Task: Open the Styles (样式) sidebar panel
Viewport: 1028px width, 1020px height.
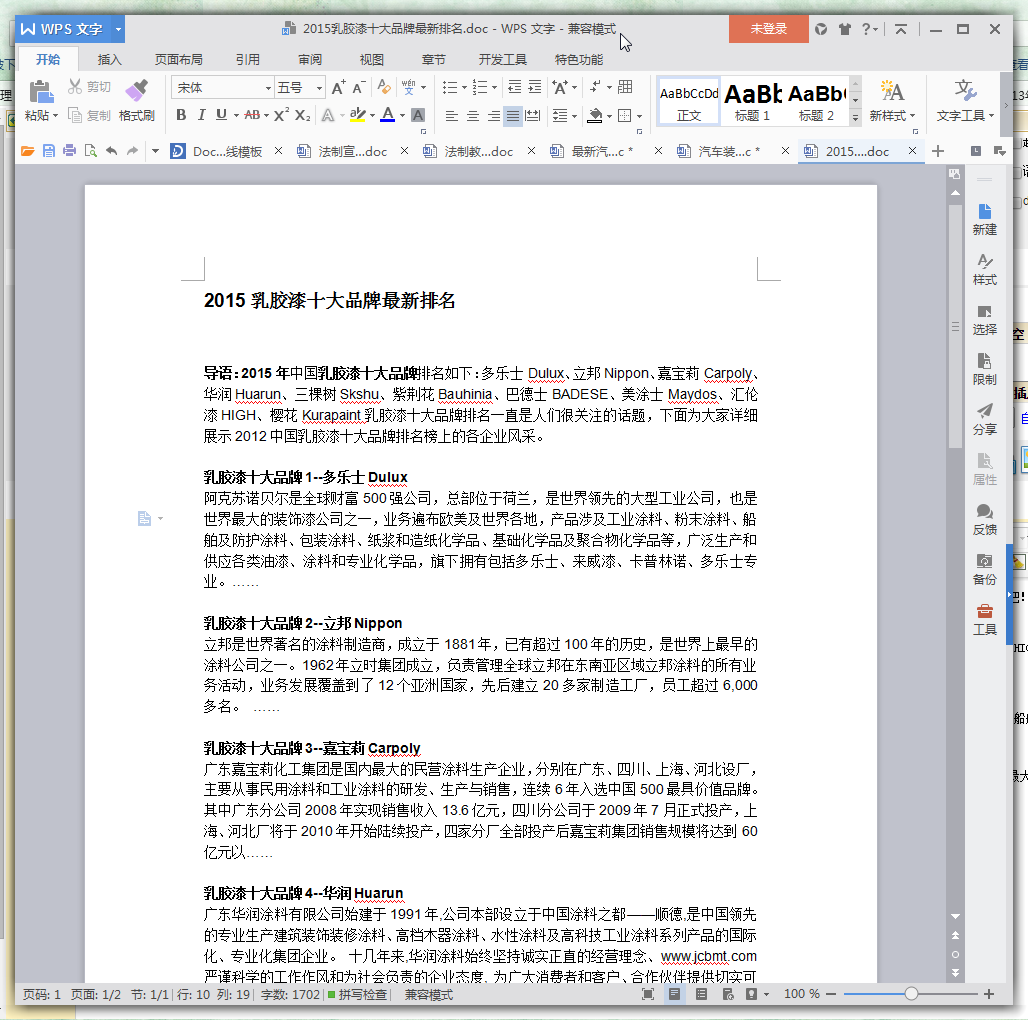Action: (x=985, y=269)
